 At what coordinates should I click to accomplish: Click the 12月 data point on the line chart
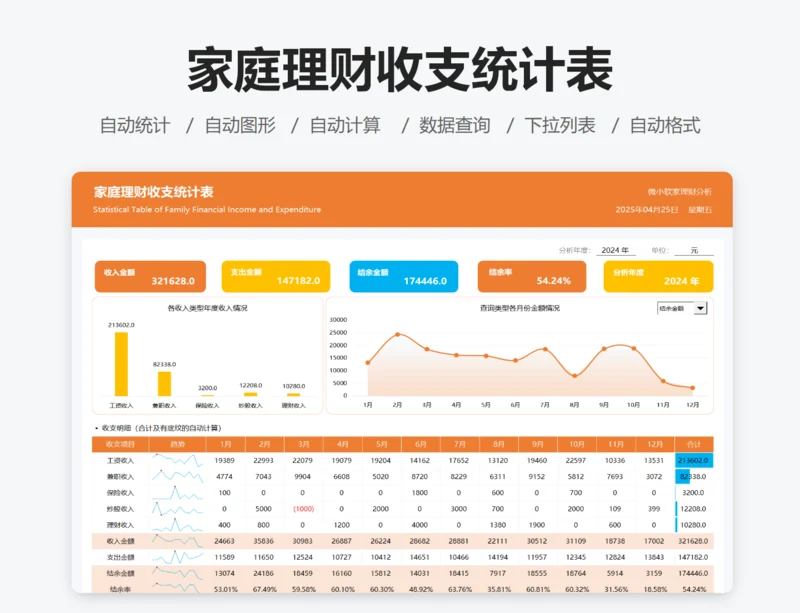(x=692, y=388)
